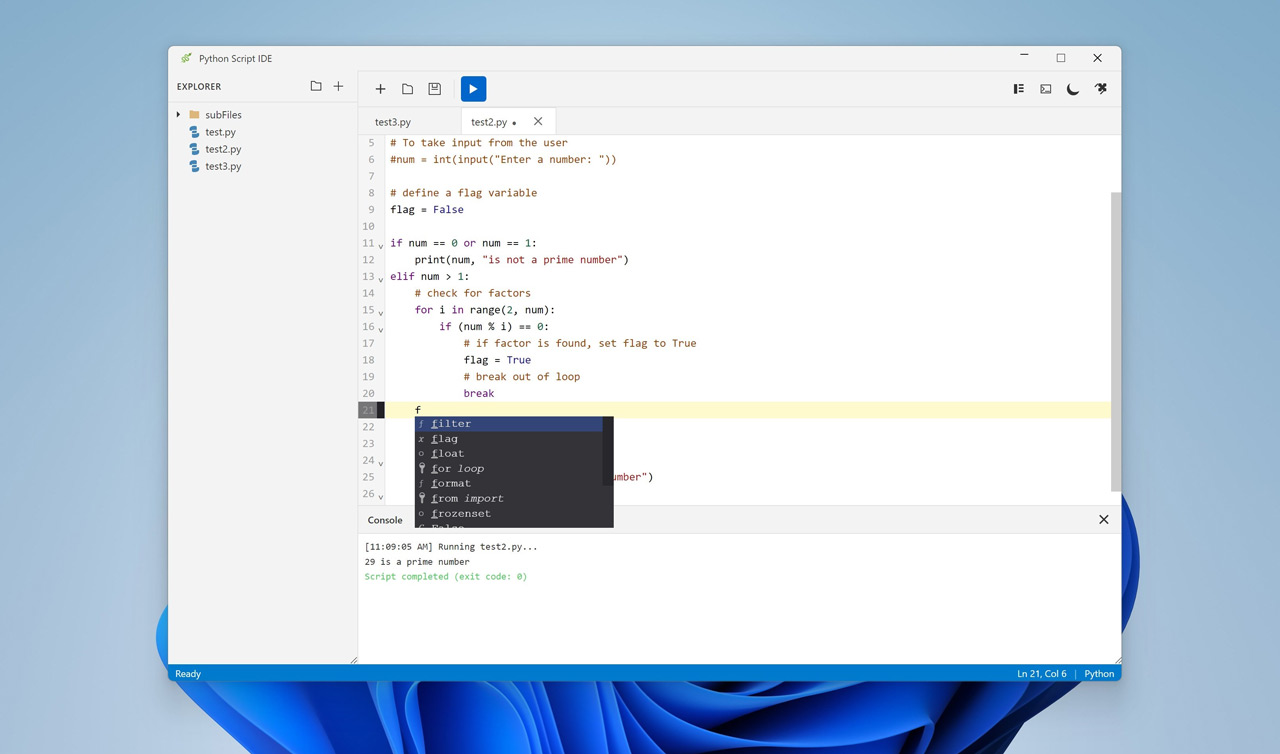Click line number 21 in the gutter

pyautogui.click(x=368, y=410)
